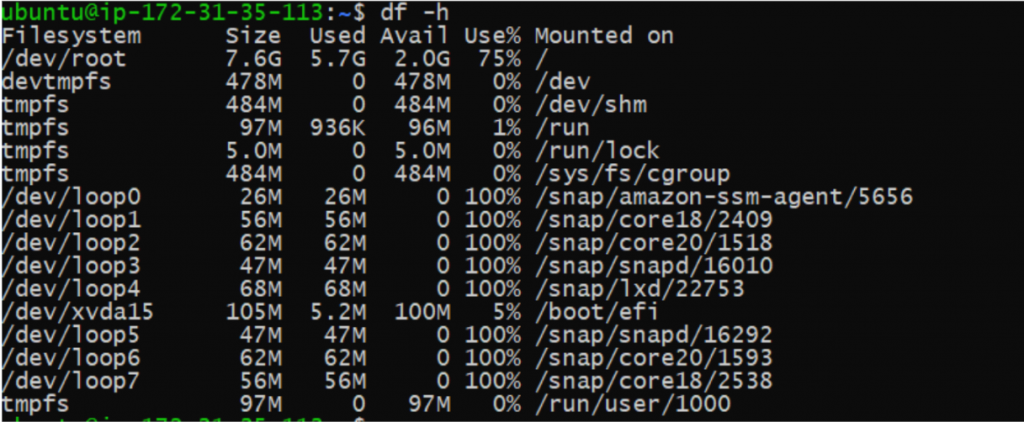Screen dimensions: 1024x422
Task: Click the 5.2M used value
Action: [x=338, y=312]
